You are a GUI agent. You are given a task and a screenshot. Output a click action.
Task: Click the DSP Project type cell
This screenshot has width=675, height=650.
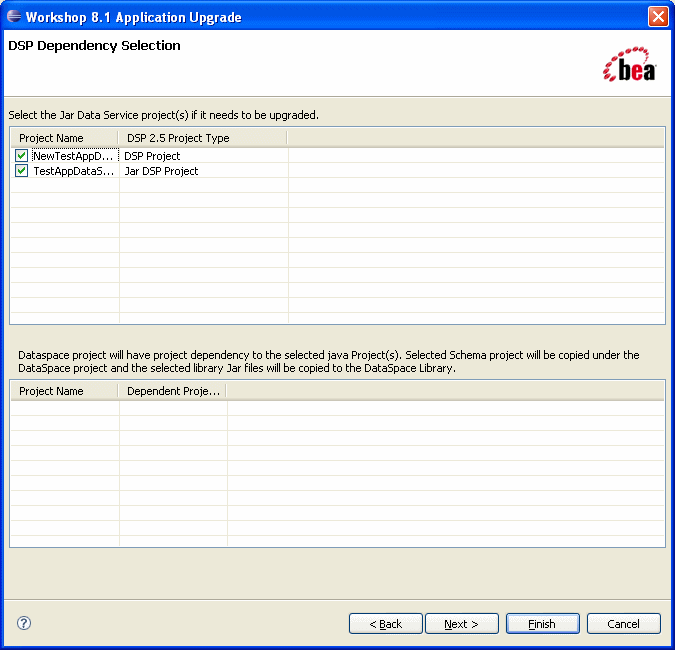pos(152,156)
